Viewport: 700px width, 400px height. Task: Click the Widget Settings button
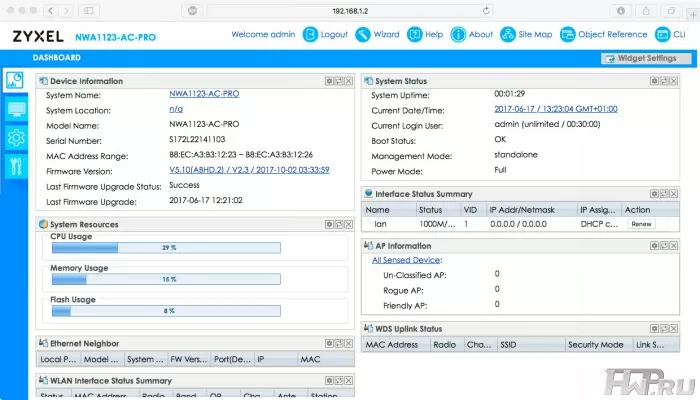(x=646, y=58)
